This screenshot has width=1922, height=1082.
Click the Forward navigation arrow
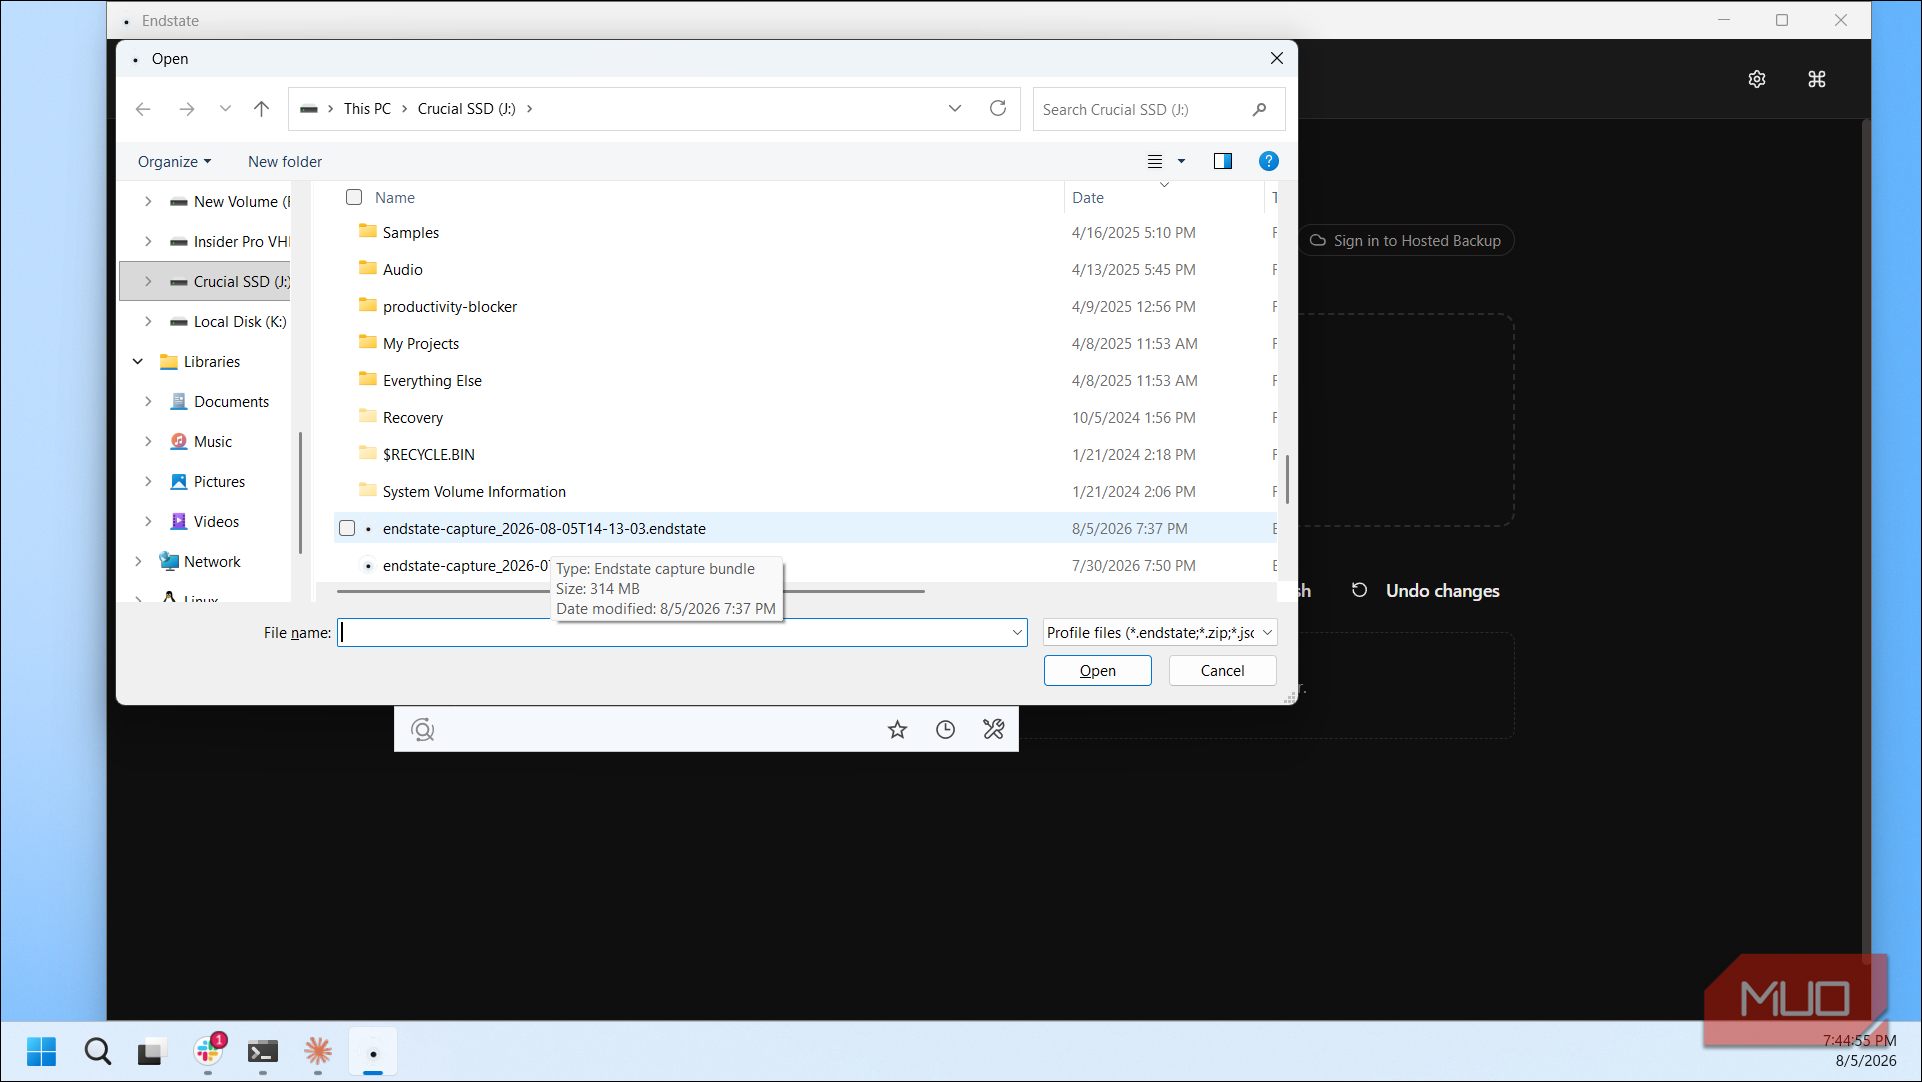tap(187, 109)
